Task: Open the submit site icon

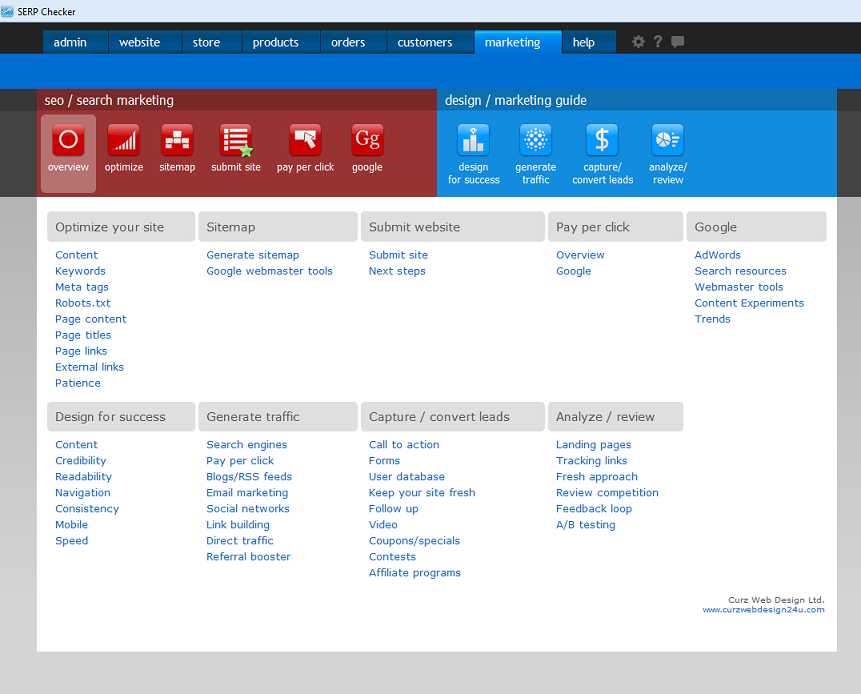Action: 236,141
